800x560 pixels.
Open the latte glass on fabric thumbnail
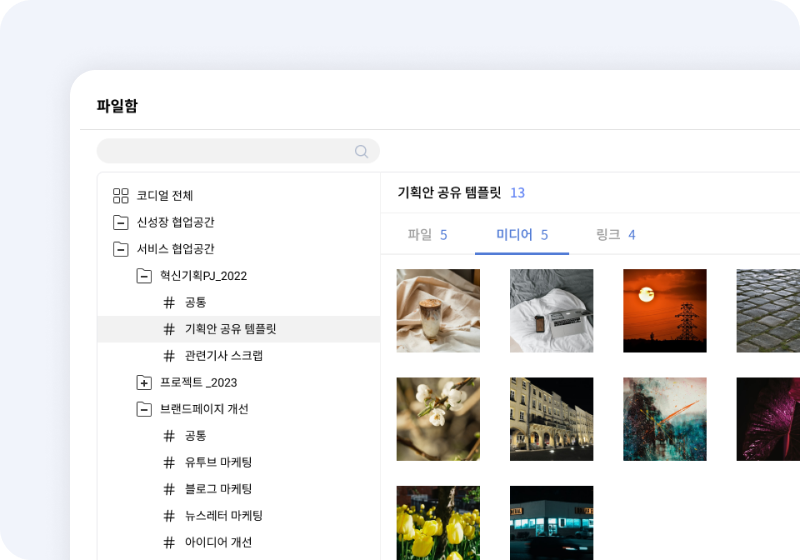(x=438, y=311)
